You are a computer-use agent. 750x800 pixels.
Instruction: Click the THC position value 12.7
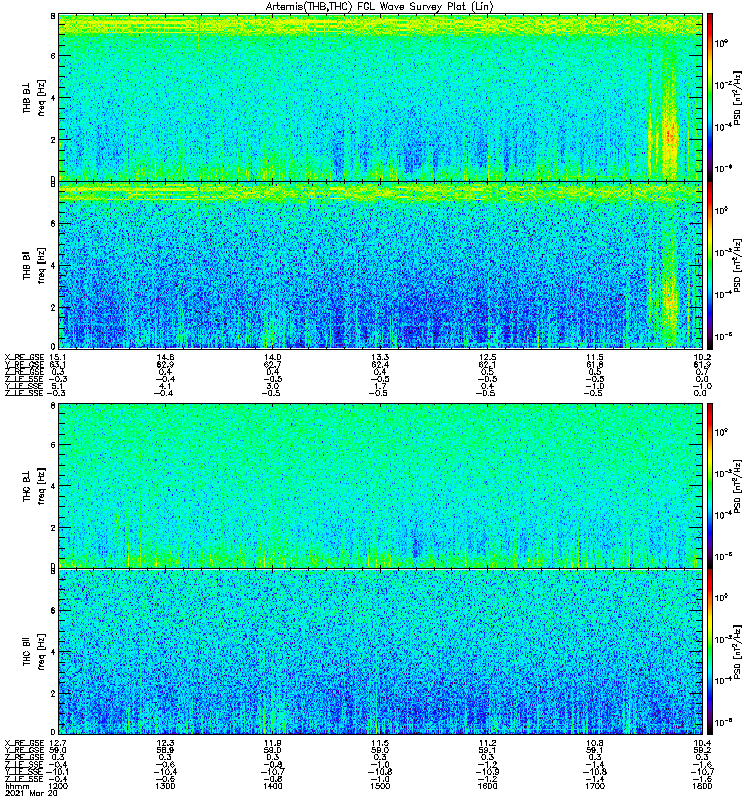coord(57,743)
